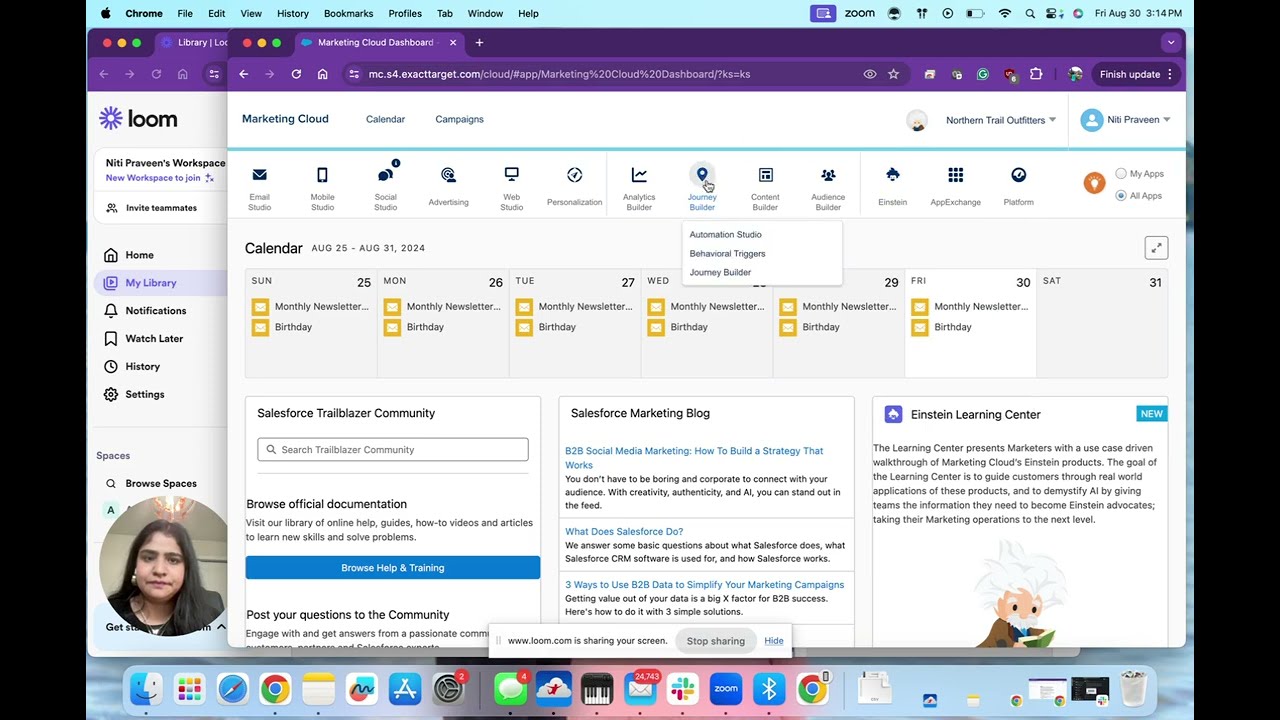Select the All Apps radio button
1280x720 pixels.
1121,196
